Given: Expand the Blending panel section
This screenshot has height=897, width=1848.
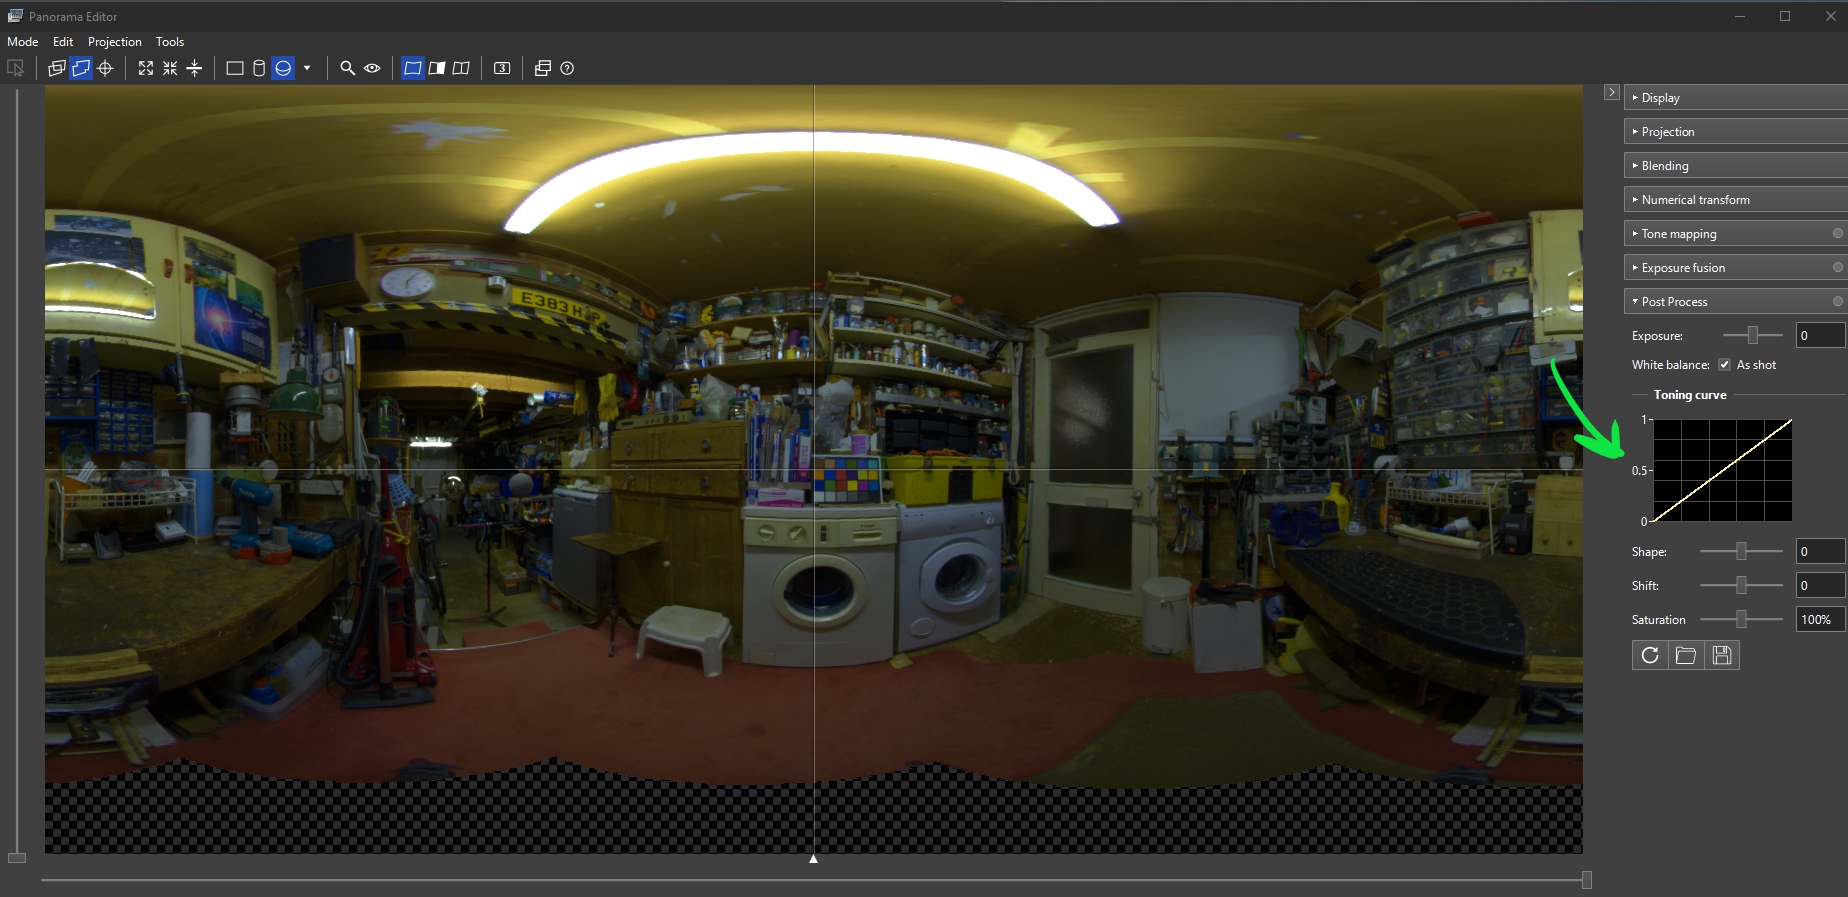Looking at the screenshot, I should [x=1736, y=165].
